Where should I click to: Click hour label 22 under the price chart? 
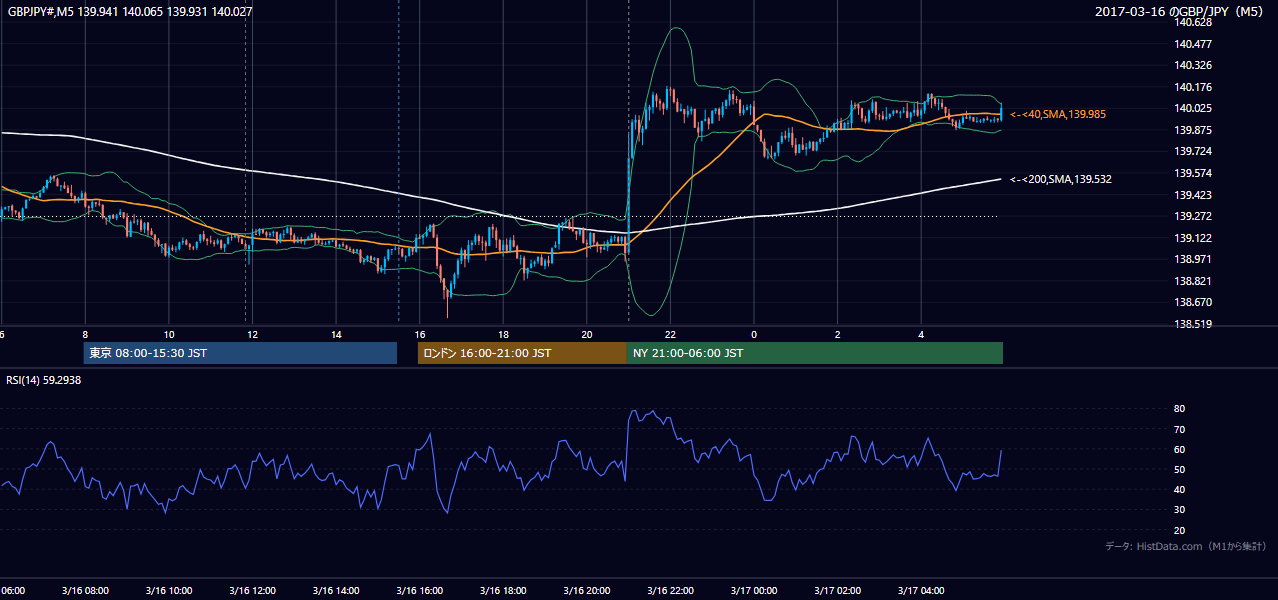[x=670, y=334]
